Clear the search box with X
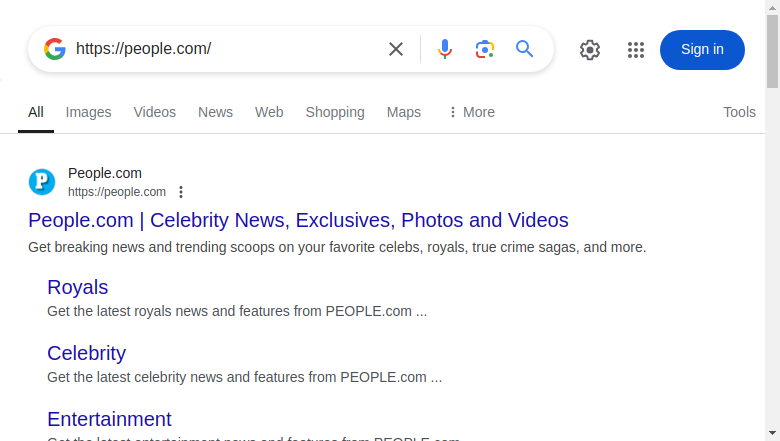 (396, 49)
